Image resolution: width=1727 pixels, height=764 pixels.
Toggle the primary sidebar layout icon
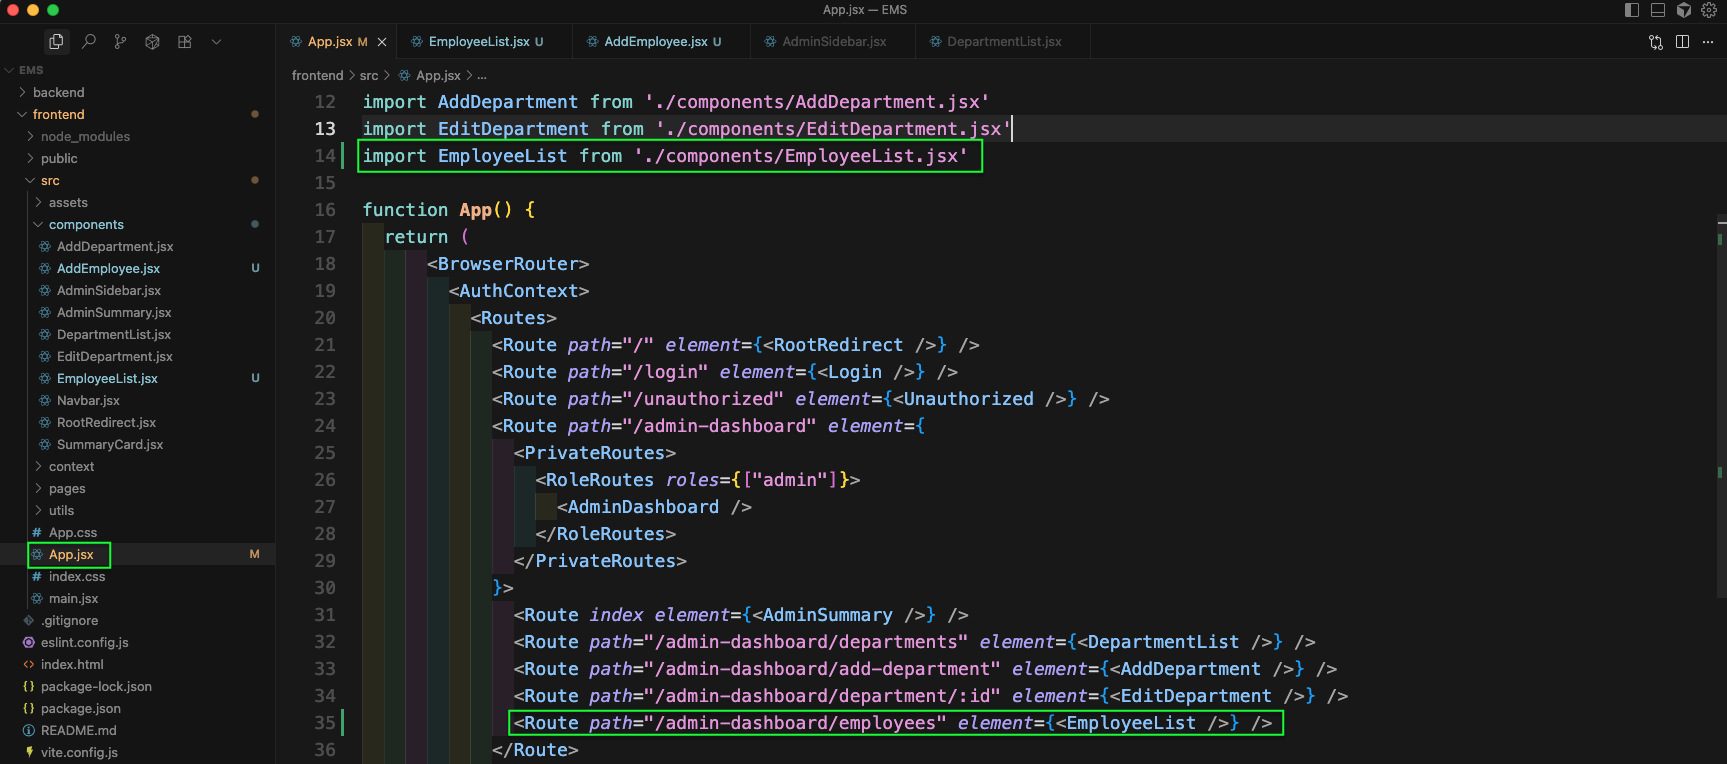click(x=1632, y=10)
